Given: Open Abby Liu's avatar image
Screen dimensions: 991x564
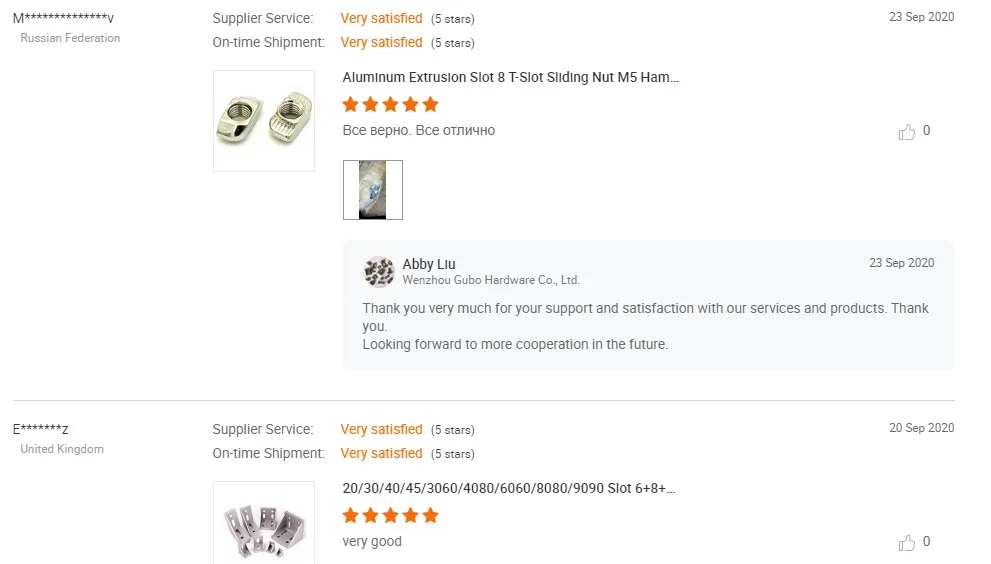Looking at the screenshot, I should point(379,272).
